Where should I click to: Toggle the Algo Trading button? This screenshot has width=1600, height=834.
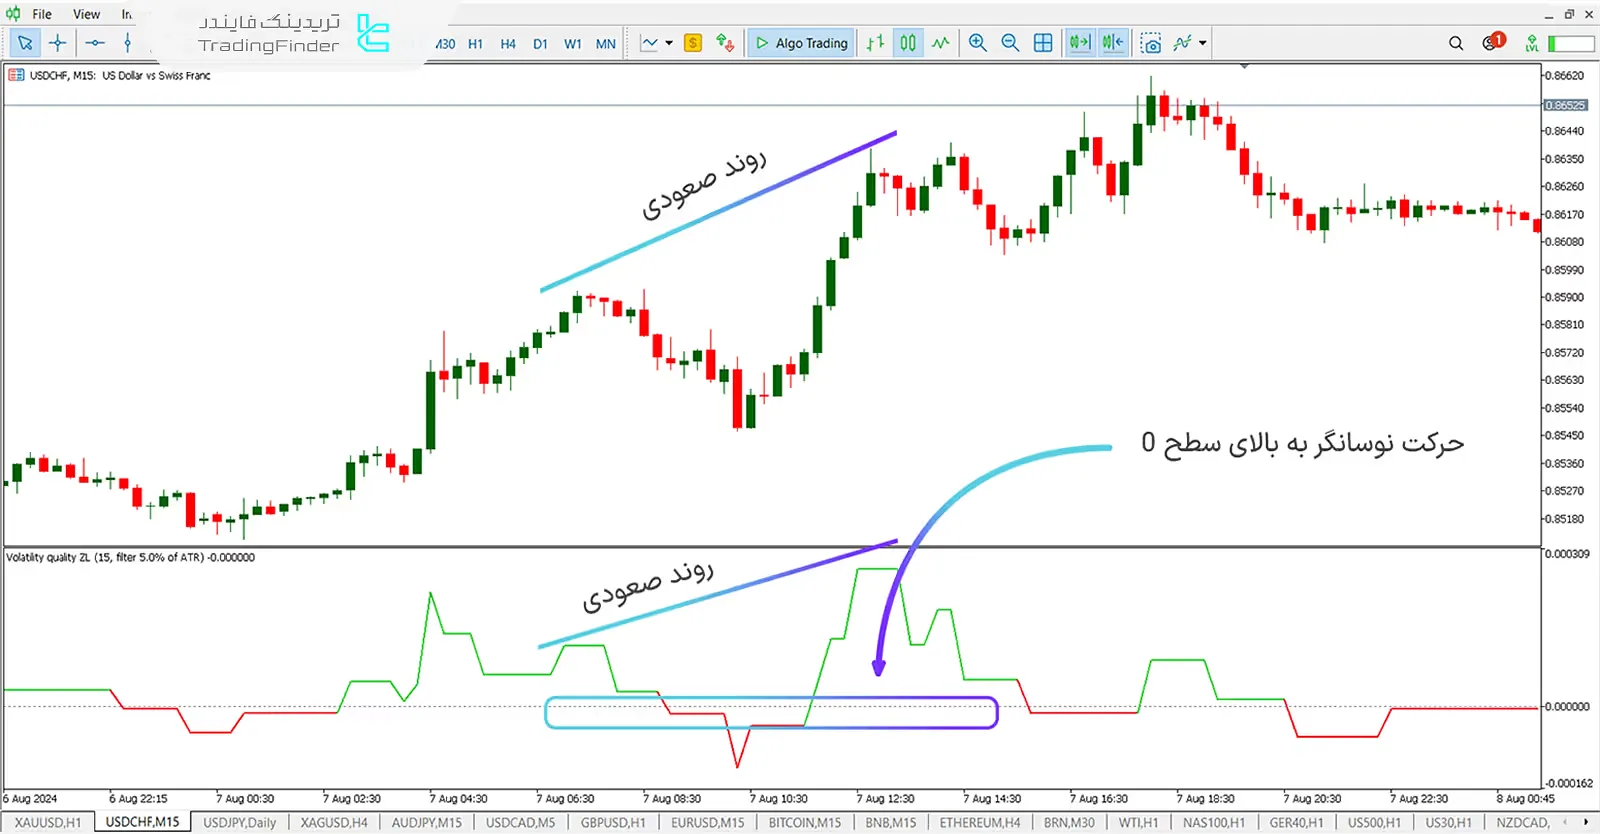(x=801, y=43)
